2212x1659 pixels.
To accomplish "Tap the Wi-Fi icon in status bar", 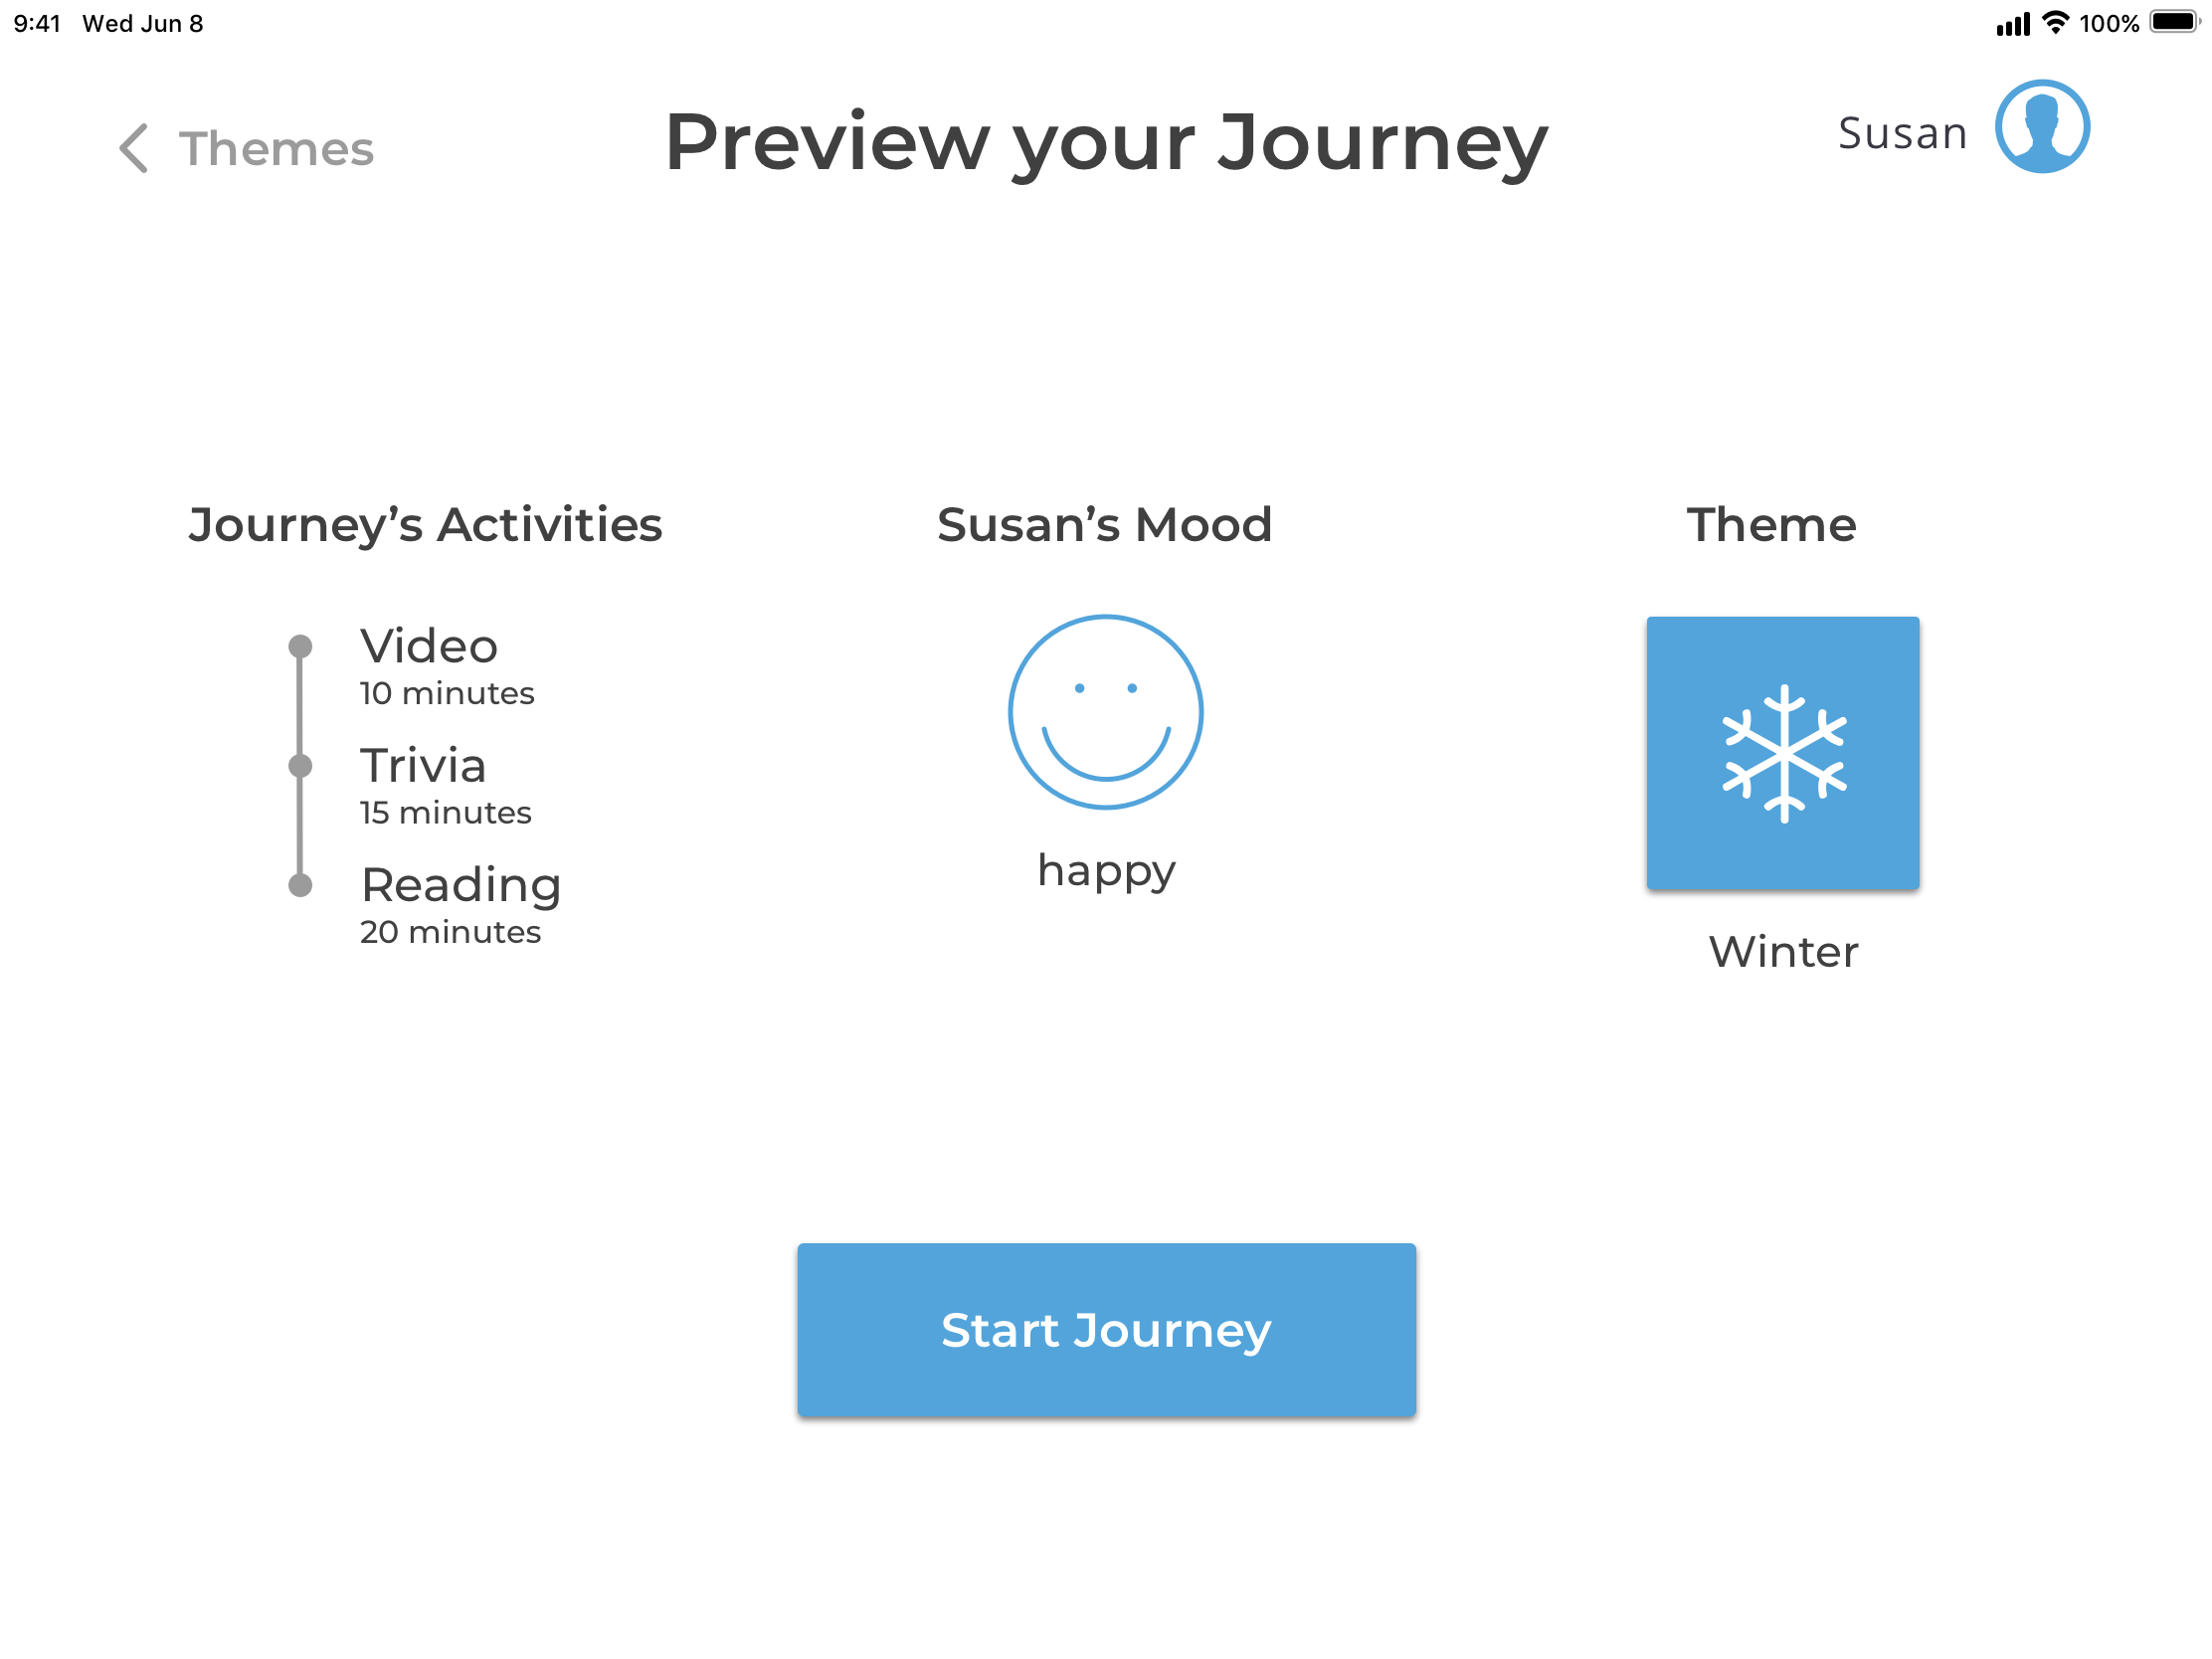I will [2055, 22].
